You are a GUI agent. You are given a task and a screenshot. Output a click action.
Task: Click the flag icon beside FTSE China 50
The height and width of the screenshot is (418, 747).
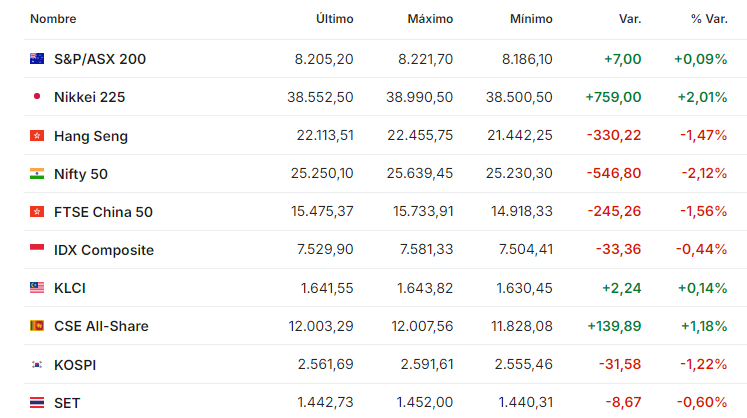[37, 212]
